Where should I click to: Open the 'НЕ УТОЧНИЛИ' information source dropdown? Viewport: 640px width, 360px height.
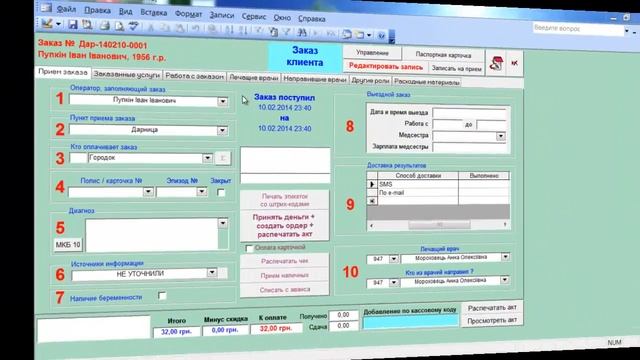pos(212,273)
